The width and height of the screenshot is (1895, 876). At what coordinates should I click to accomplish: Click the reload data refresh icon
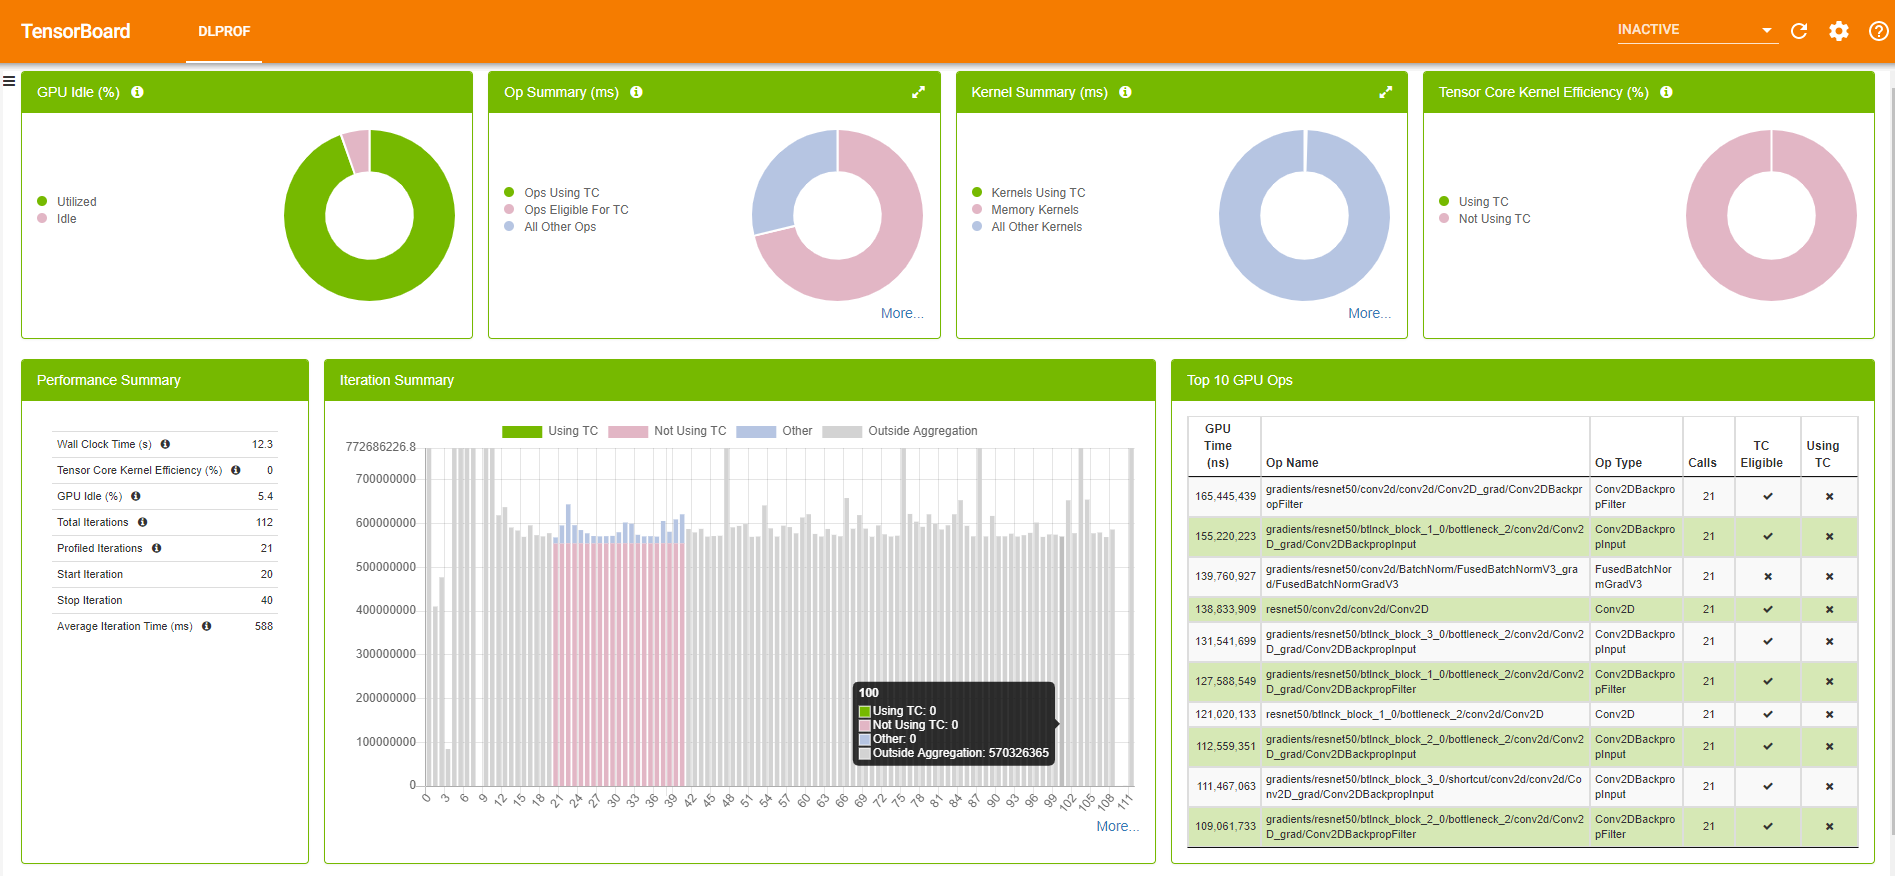pos(1799,31)
